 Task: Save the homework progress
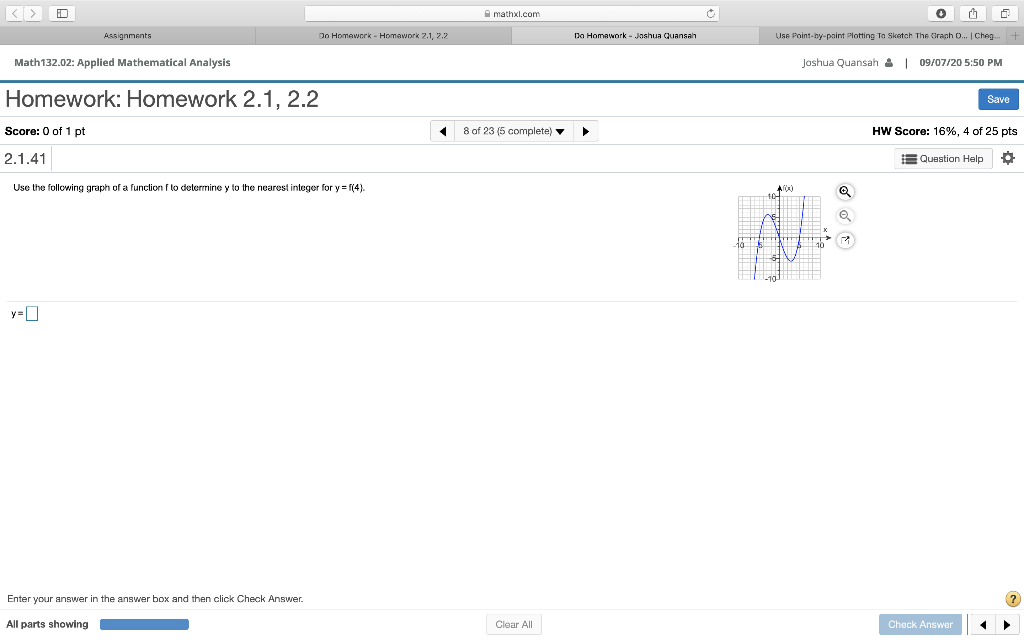[998, 99]
